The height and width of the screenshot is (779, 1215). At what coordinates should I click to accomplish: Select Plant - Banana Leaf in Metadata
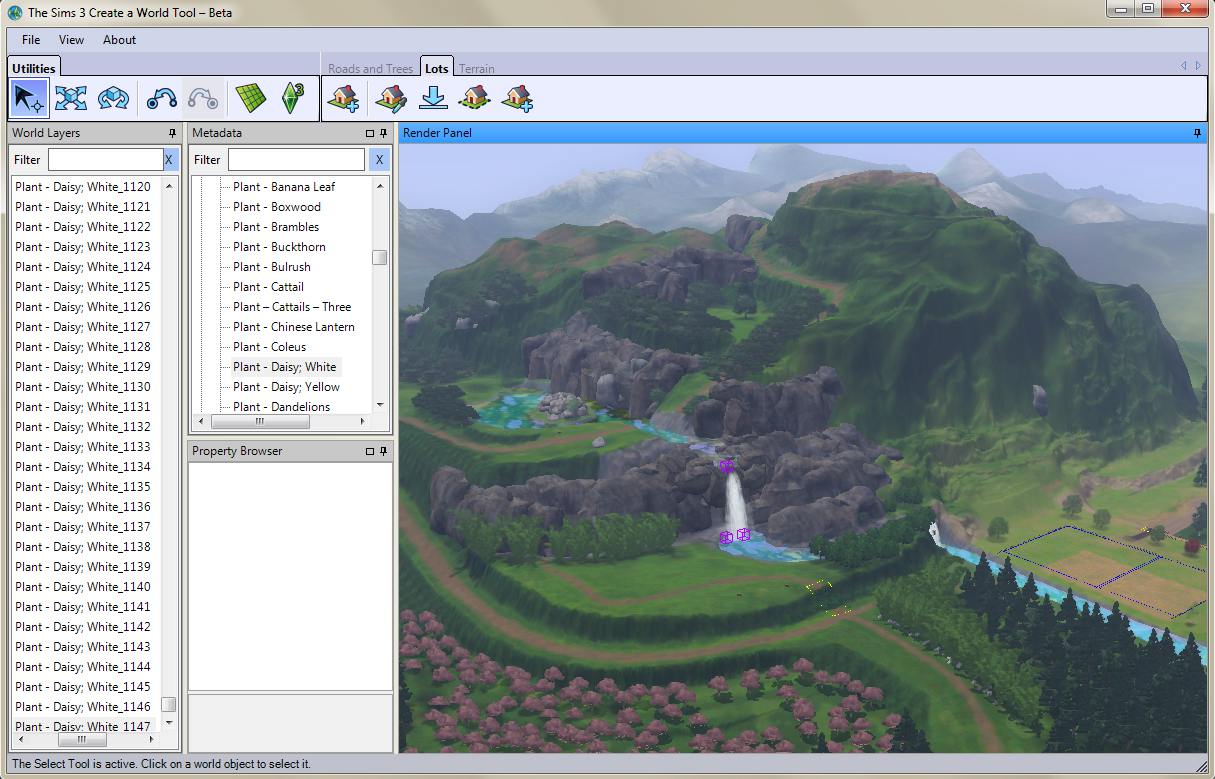(x=284, y=187)
